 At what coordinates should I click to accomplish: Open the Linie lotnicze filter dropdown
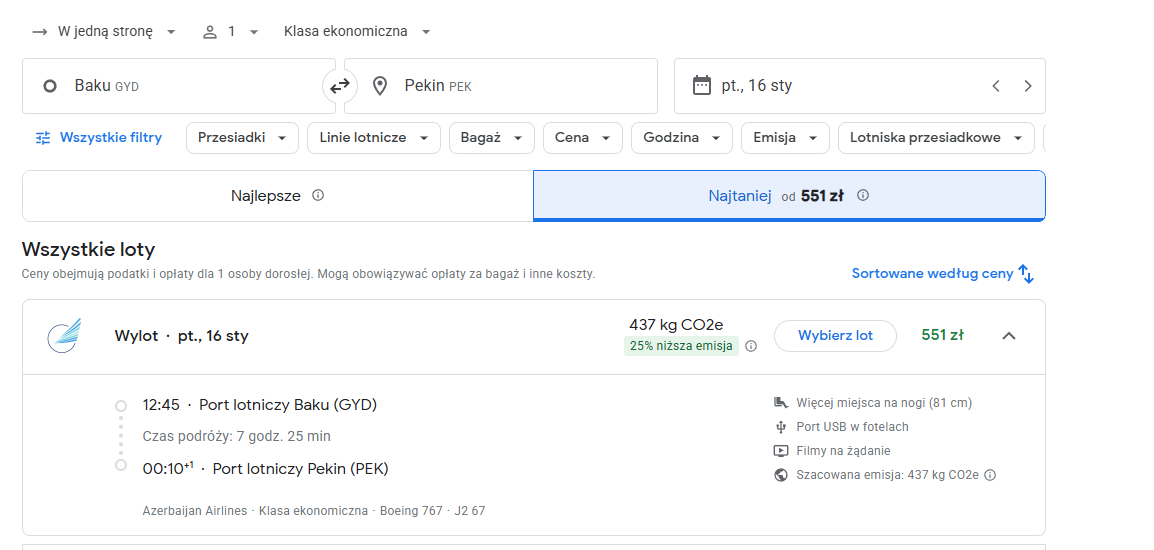374,138
